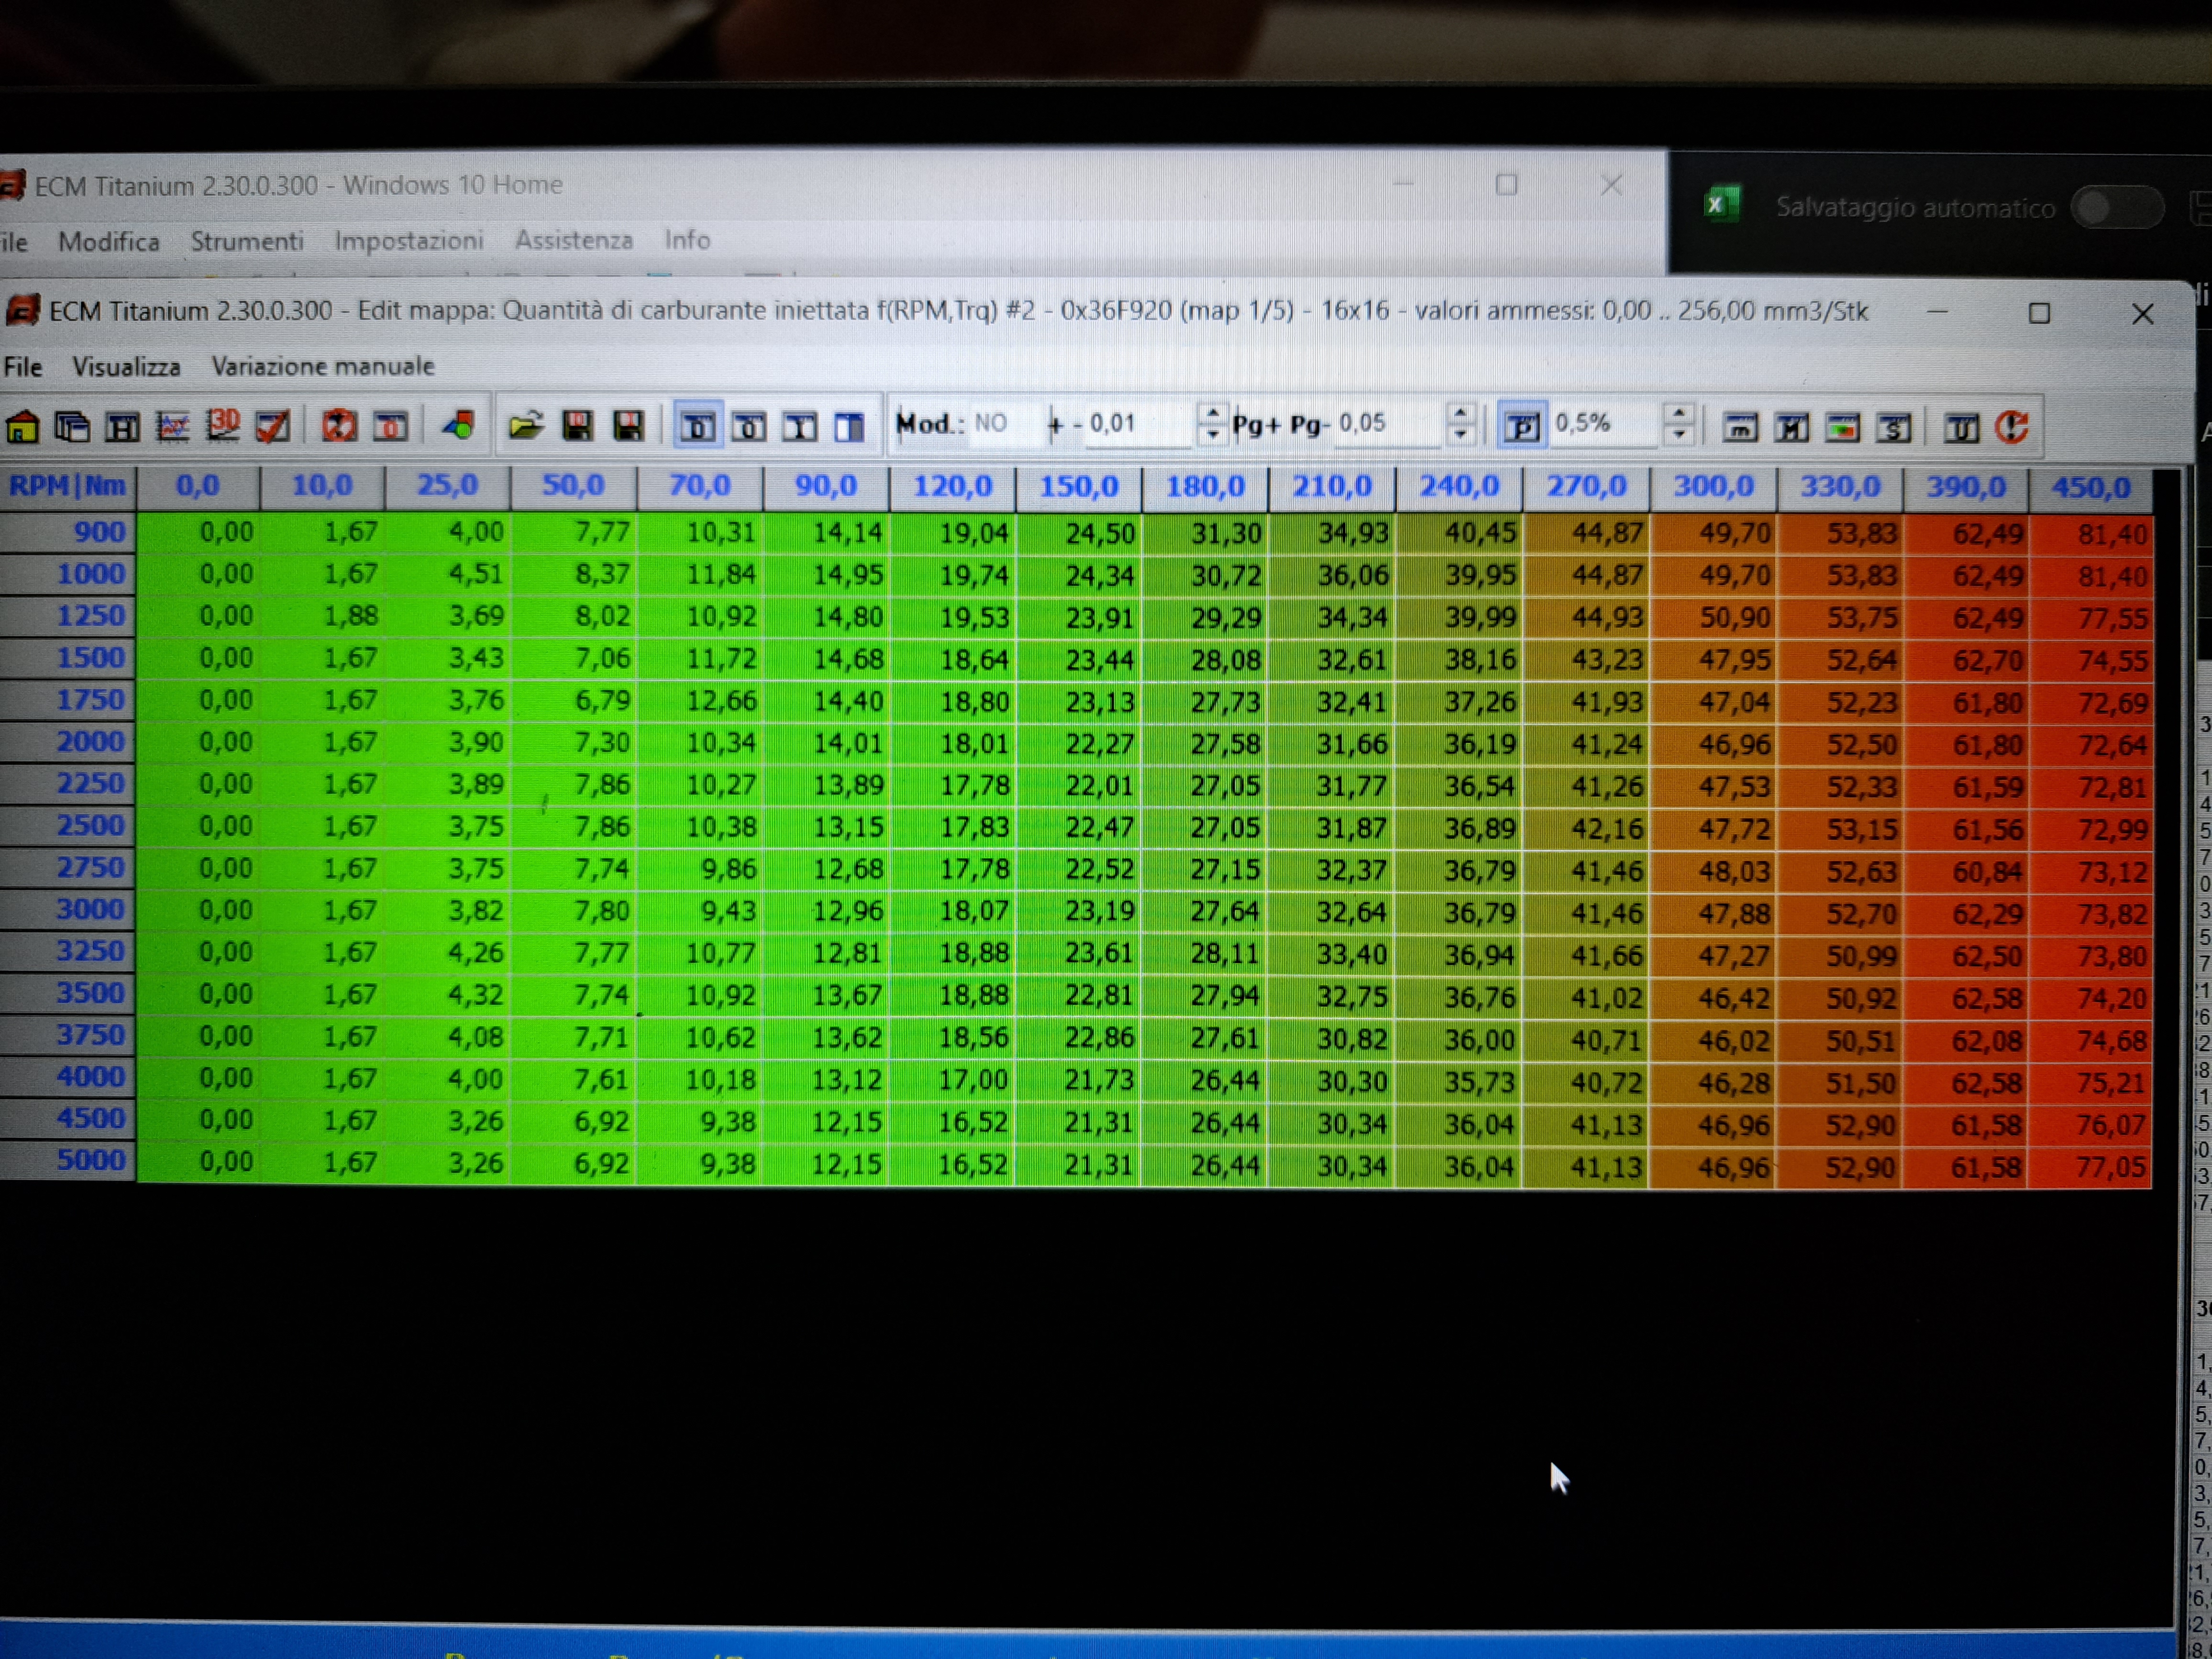
Task: Select the 3000 RPM row header
Action: coord(90,910)
